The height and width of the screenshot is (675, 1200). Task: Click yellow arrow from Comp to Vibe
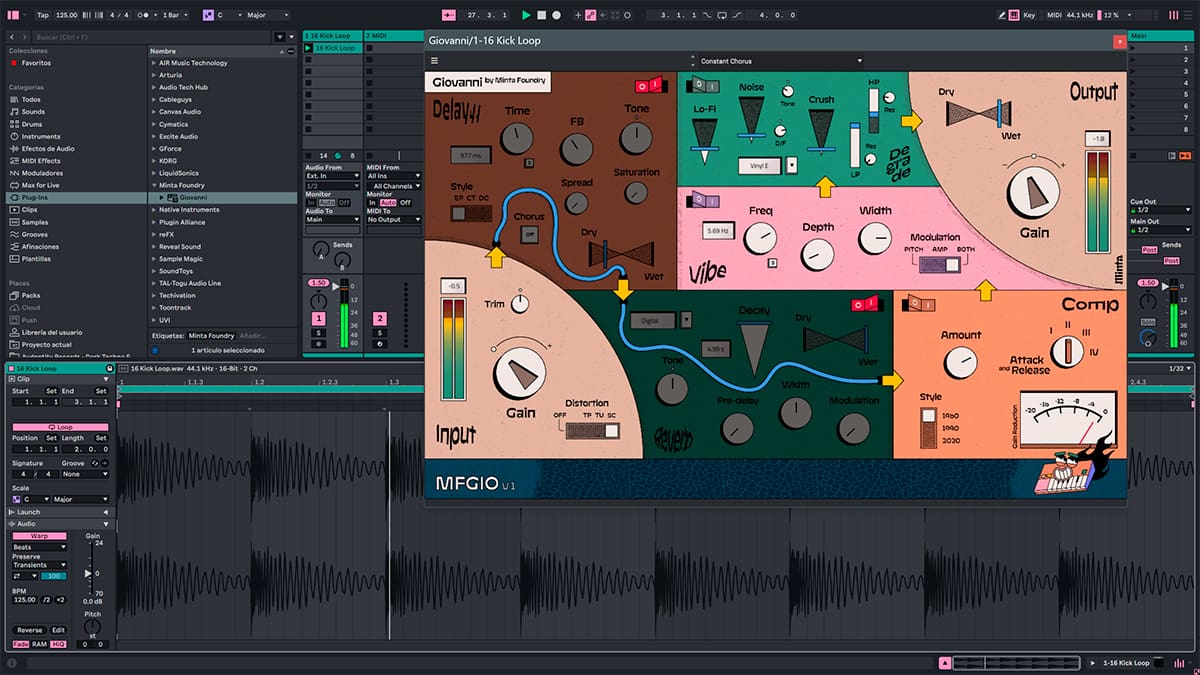click(986, 290)
